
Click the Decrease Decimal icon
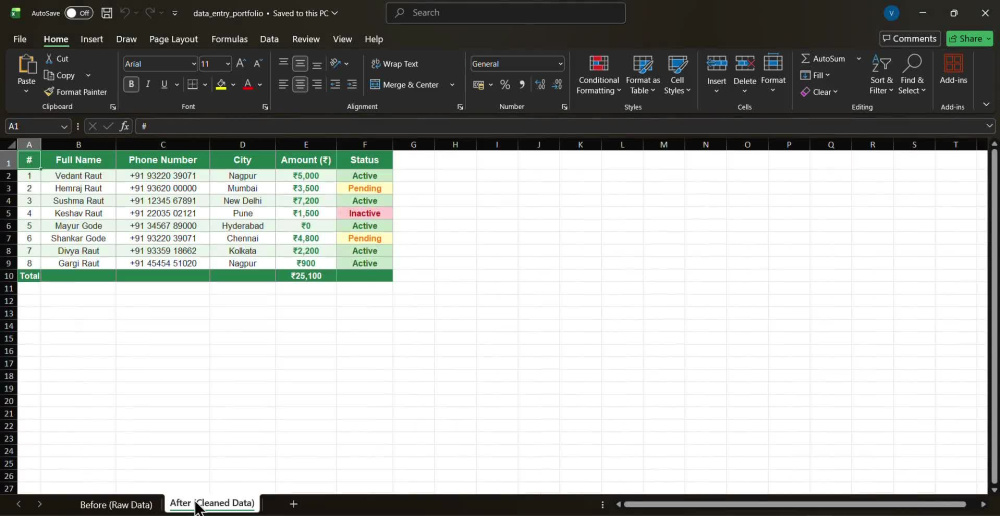[x=557, y=85]
